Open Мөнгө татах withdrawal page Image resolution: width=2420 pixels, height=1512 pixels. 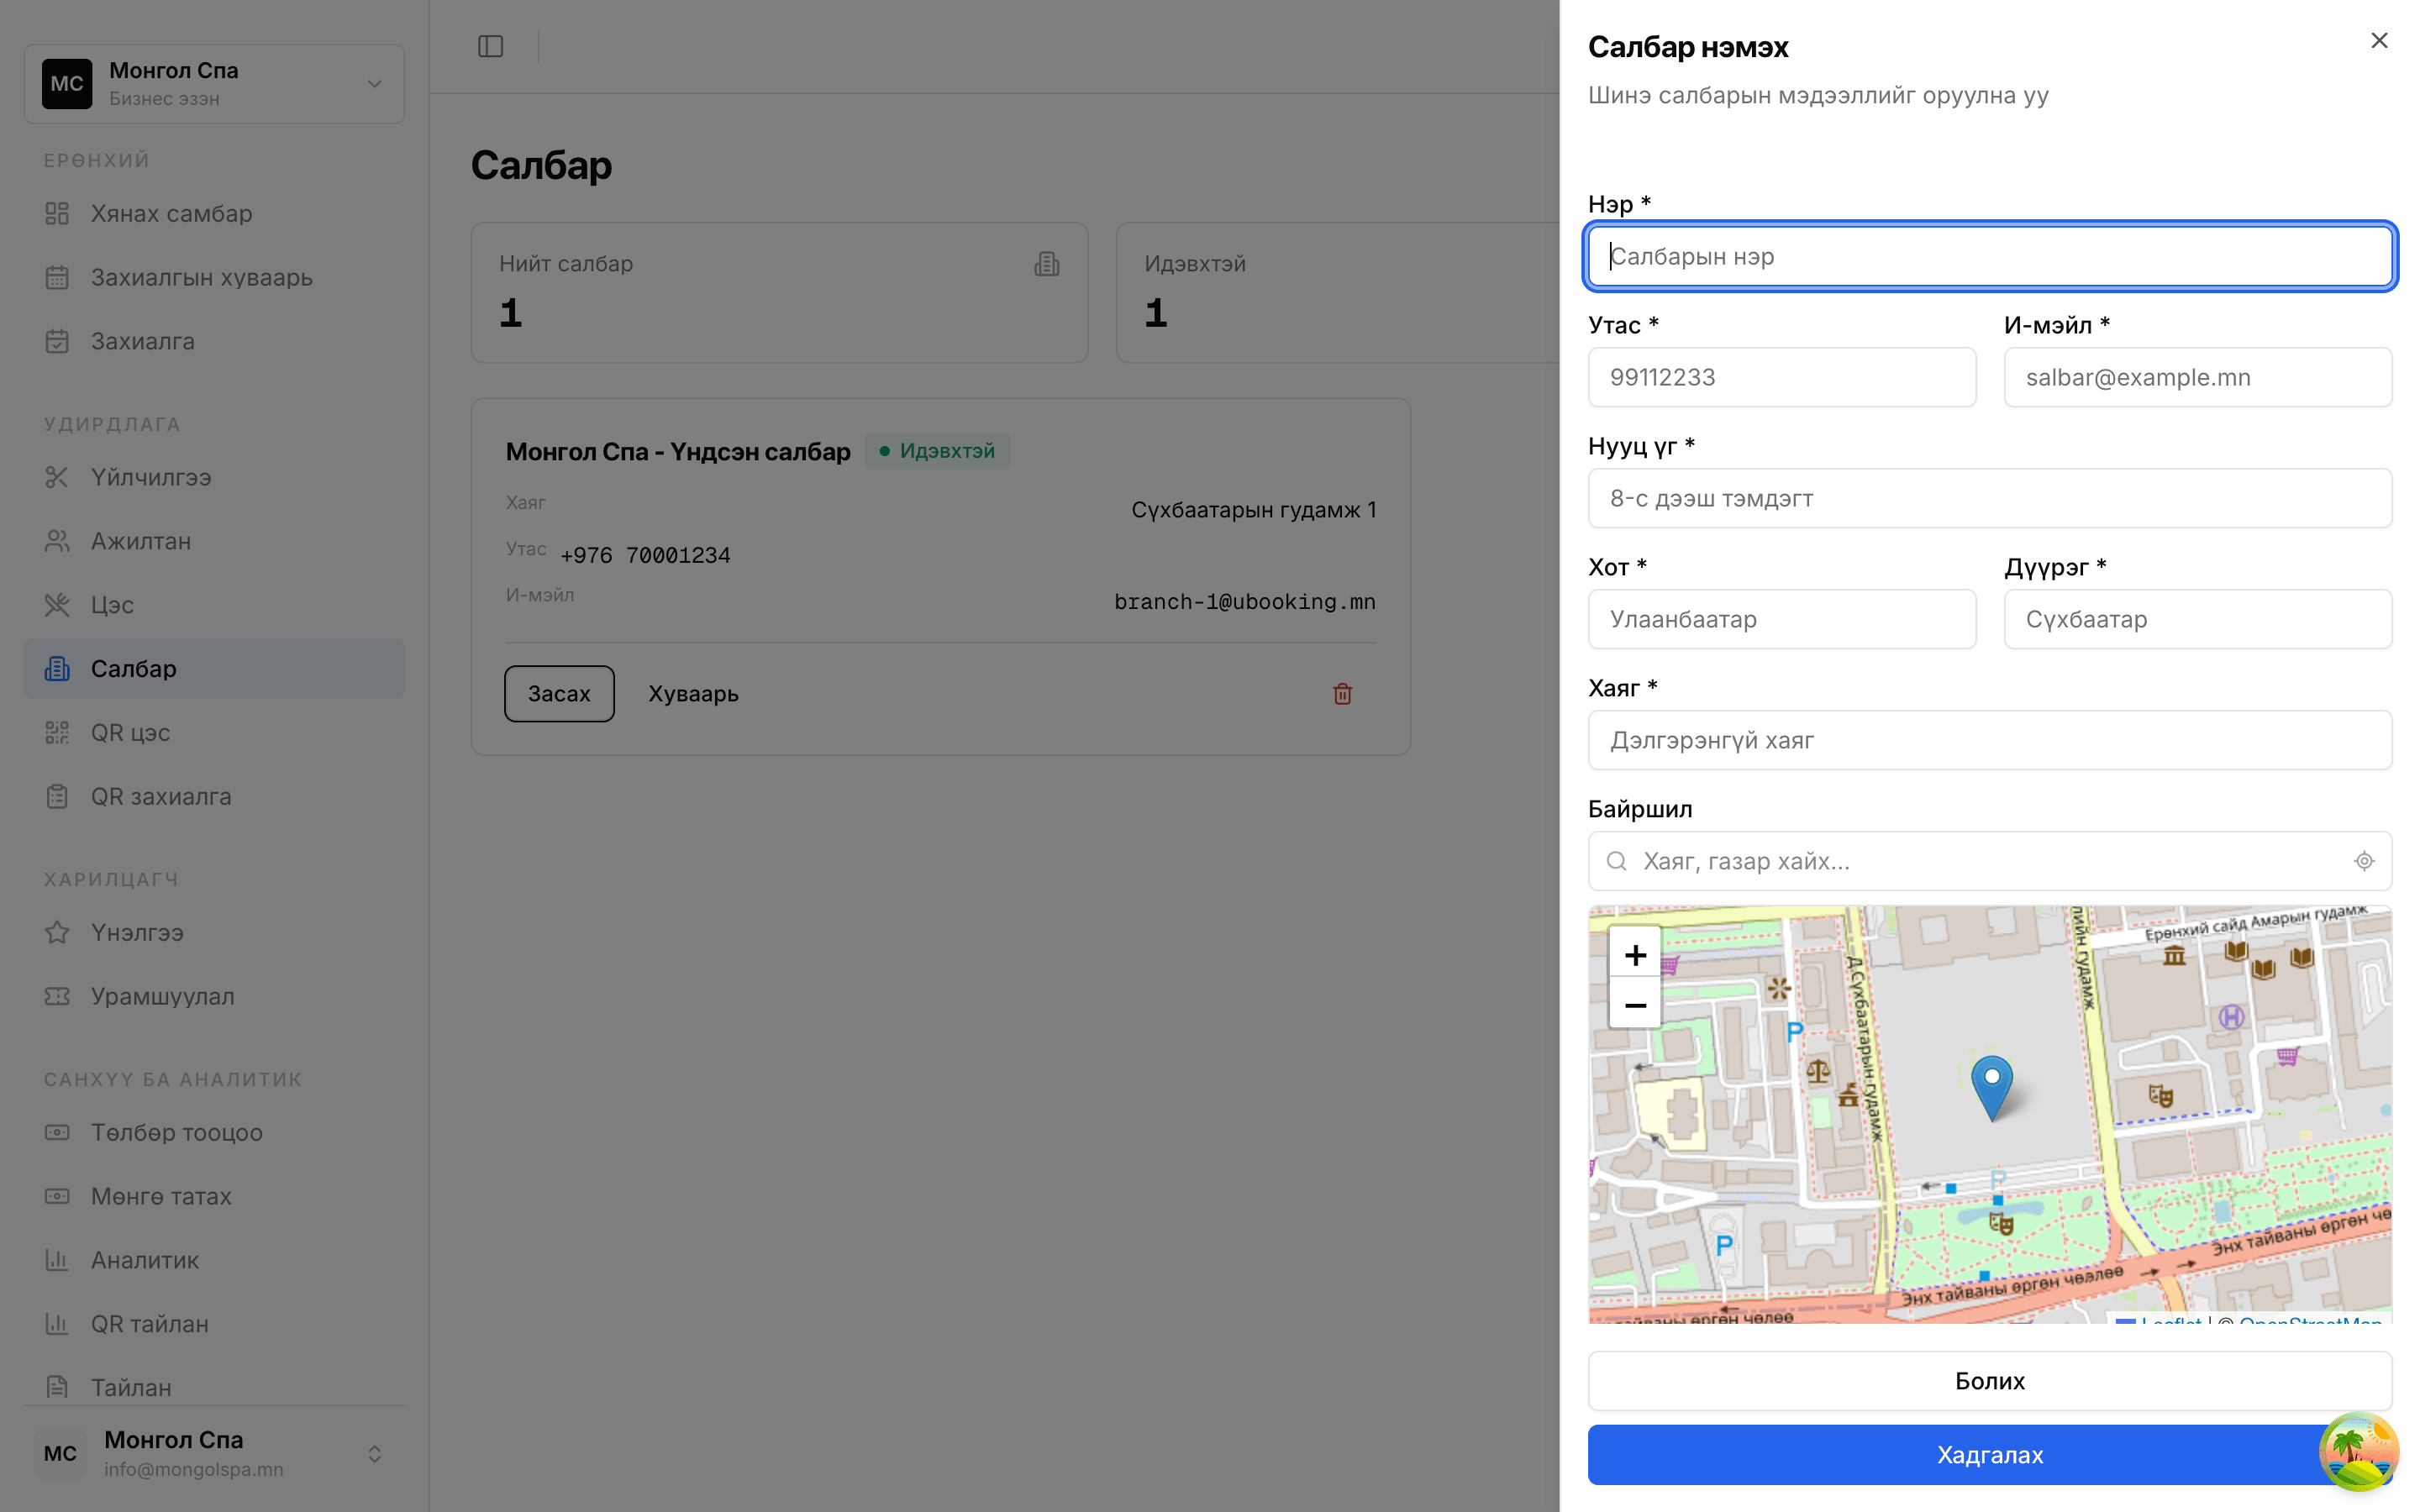214,1196
